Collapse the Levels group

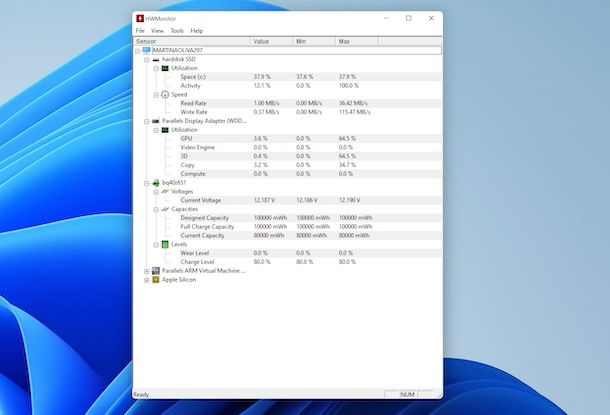156,245
